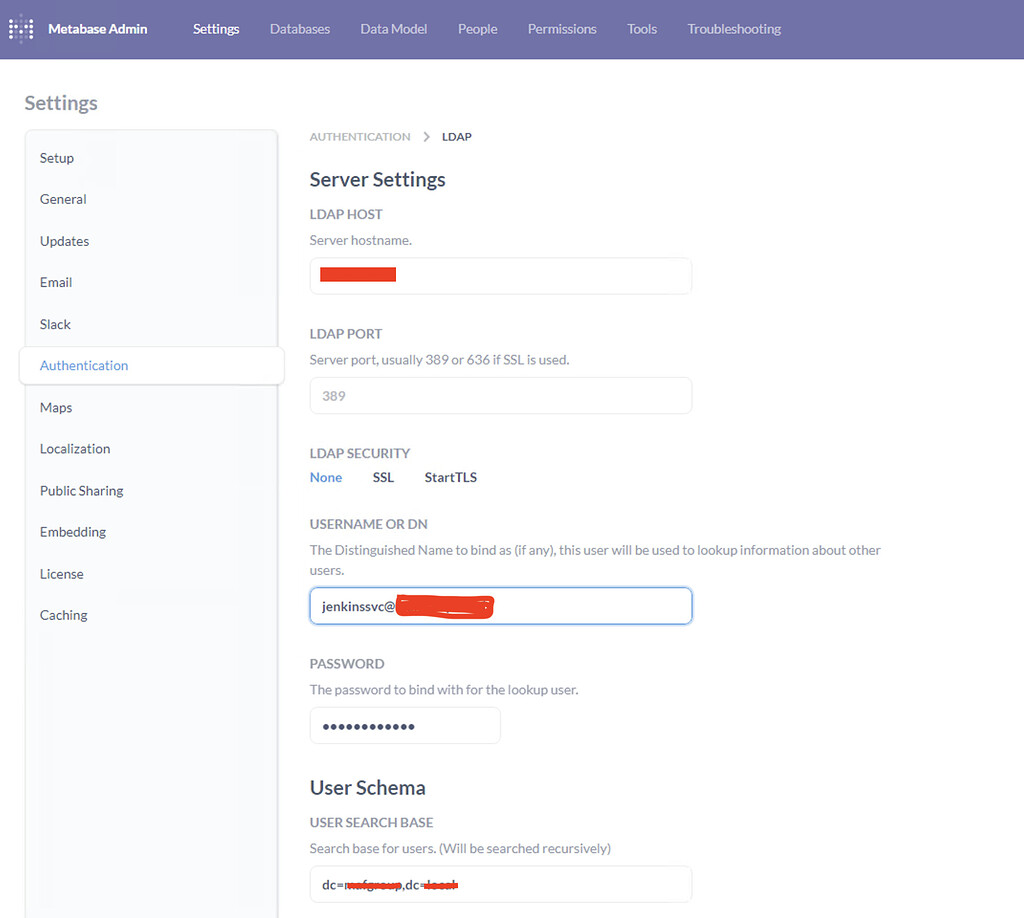This screenshot has height=918, width=1024.
Task: Open the Slack settings page
Action: [55, 324]
